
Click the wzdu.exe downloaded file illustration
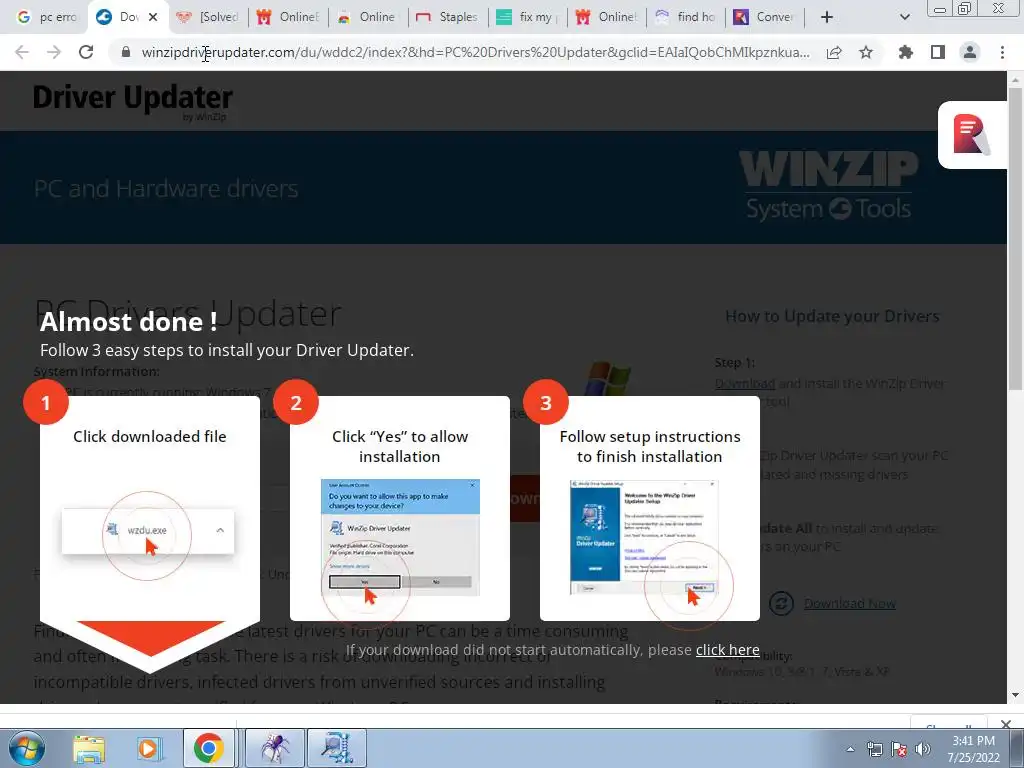(x=148, y=531)
